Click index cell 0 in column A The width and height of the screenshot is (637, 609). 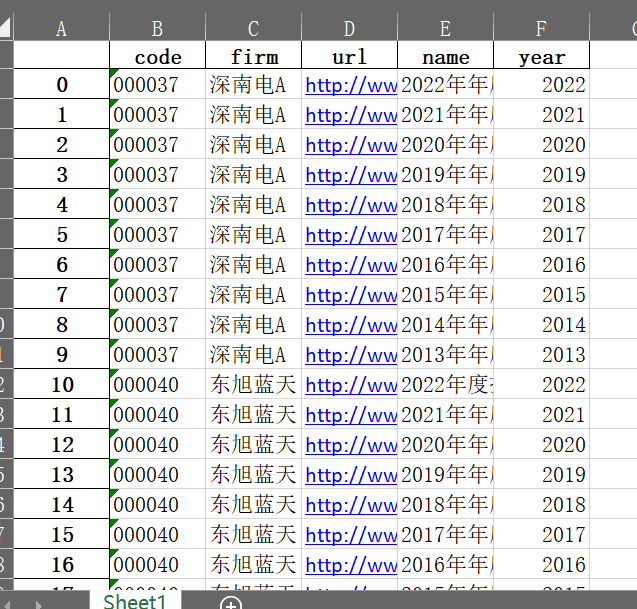[62, 84]
